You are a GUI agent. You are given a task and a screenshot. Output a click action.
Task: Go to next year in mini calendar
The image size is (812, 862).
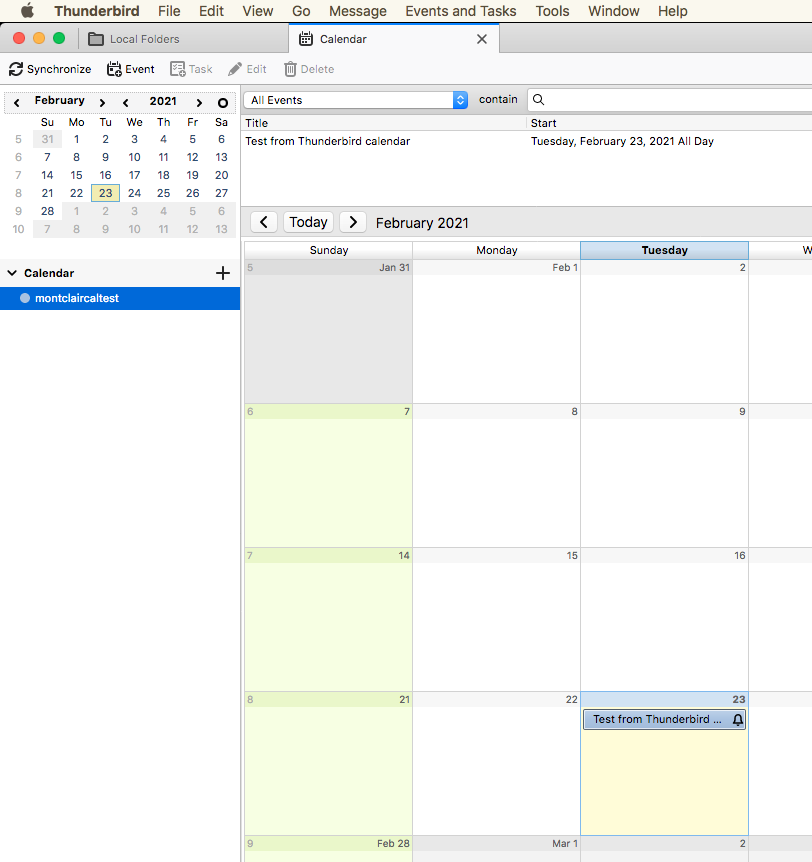(x=199, y=103)
